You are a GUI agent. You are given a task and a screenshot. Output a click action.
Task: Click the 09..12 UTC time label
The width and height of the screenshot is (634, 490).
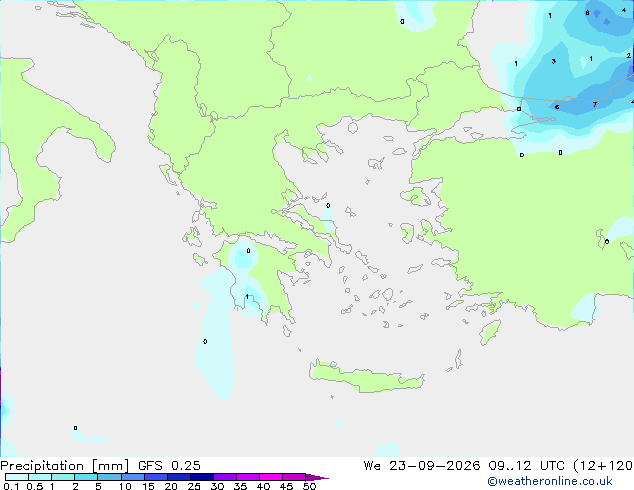(x=526, y=466)
